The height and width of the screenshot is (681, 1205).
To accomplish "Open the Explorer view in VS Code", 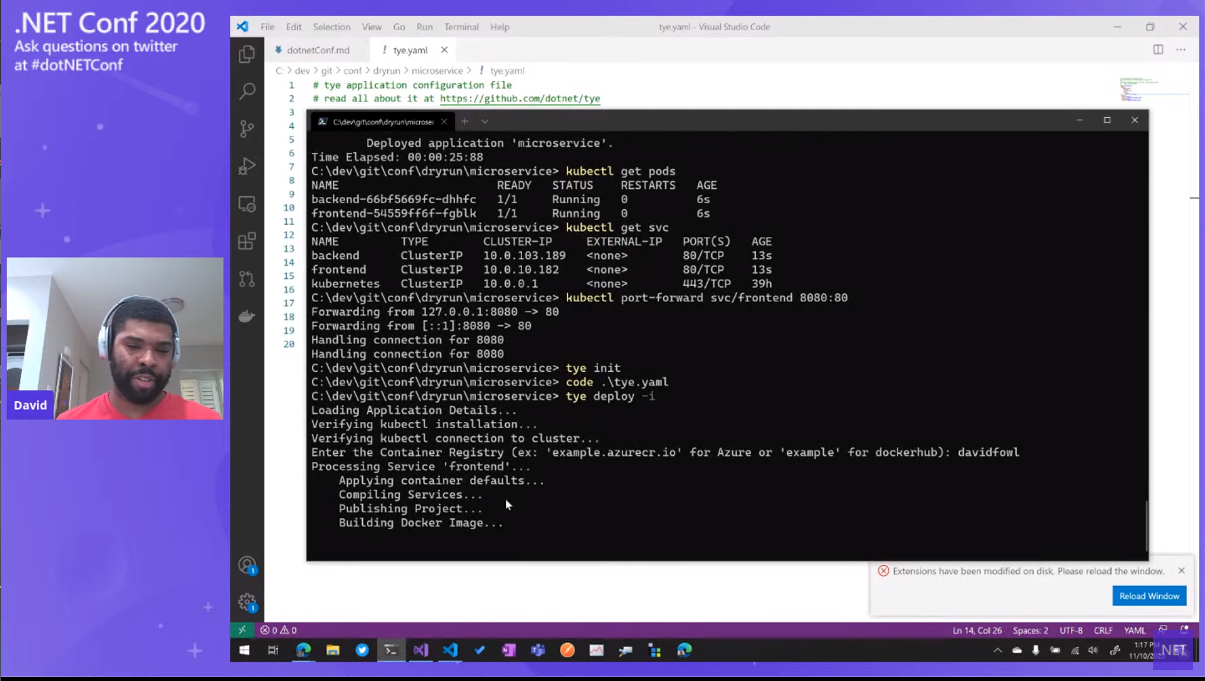I will point(247,54).
